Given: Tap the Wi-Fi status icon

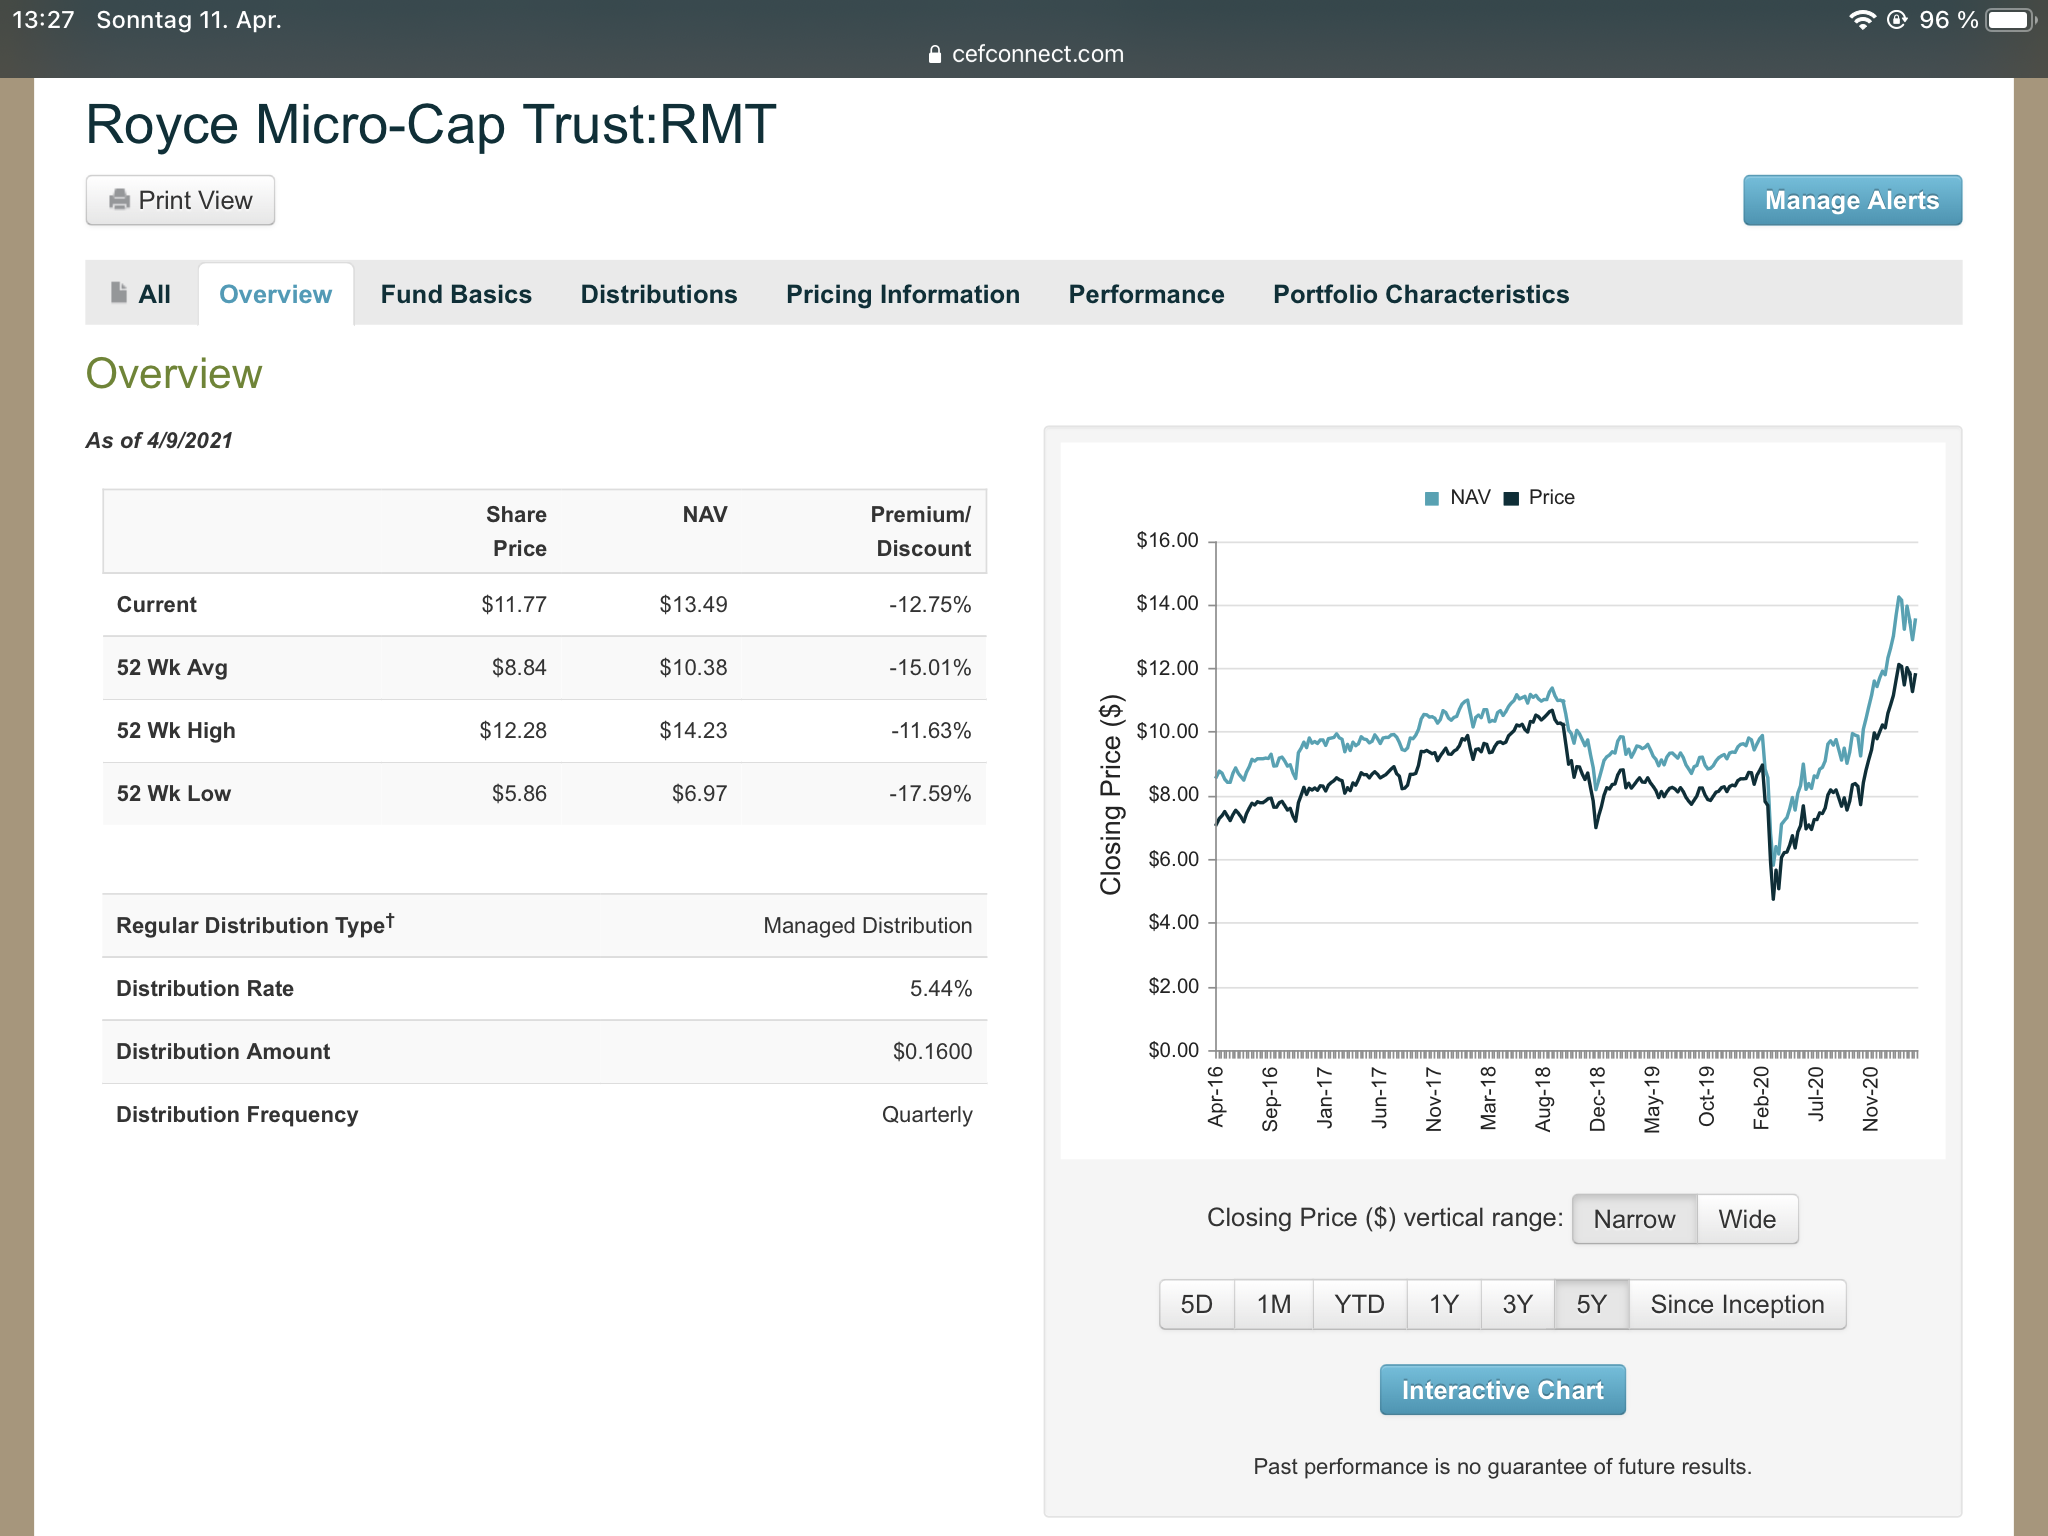Looking at the screenshot, I should (1861, 20).
